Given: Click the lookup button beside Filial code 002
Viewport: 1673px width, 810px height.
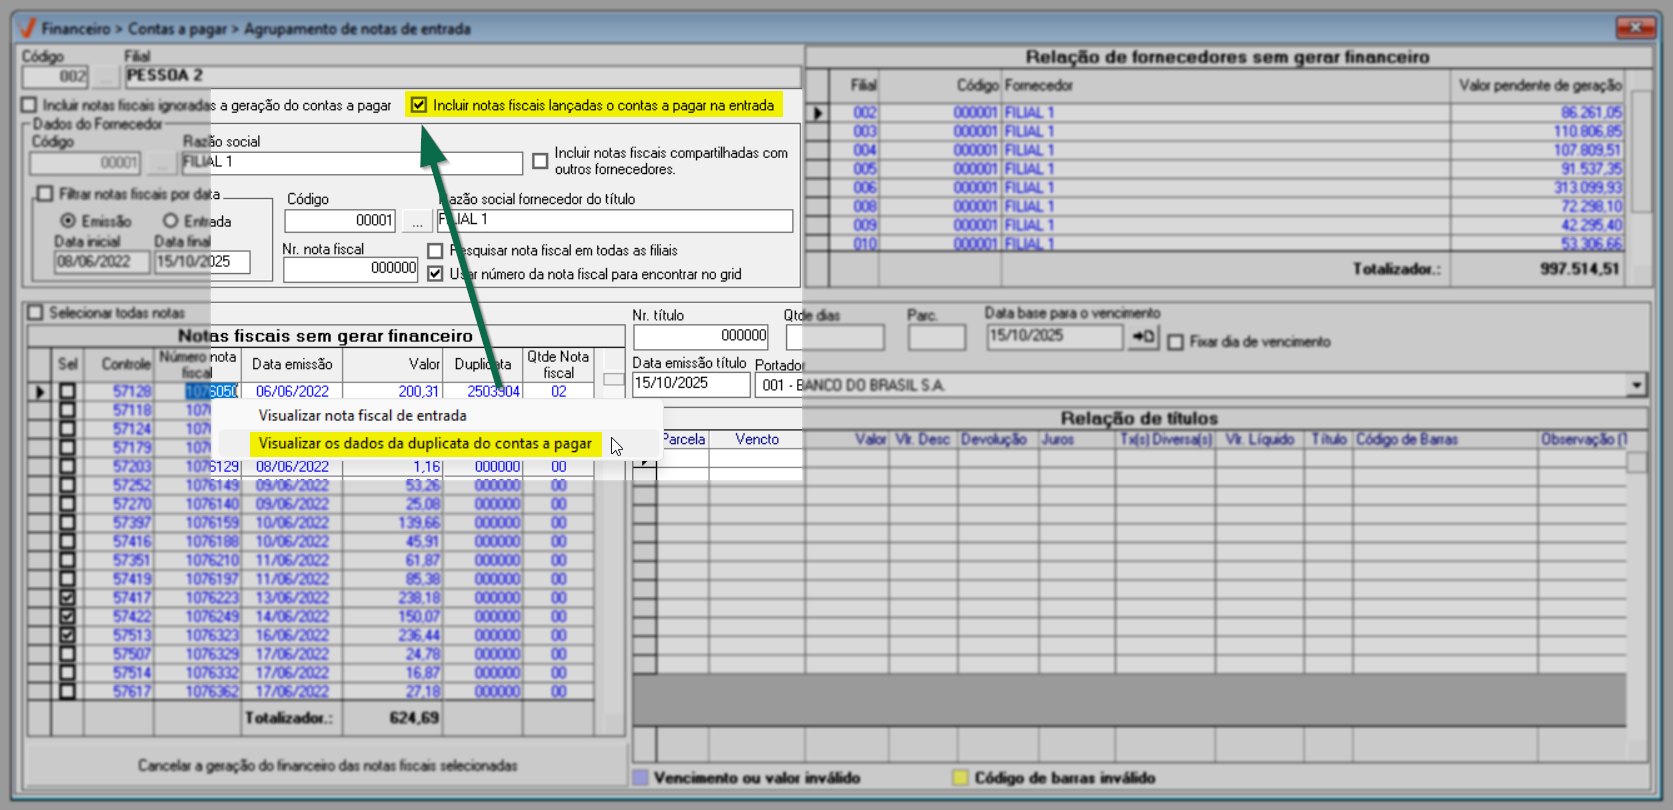Looking at the screenshot, I should [x=105, y=77].
